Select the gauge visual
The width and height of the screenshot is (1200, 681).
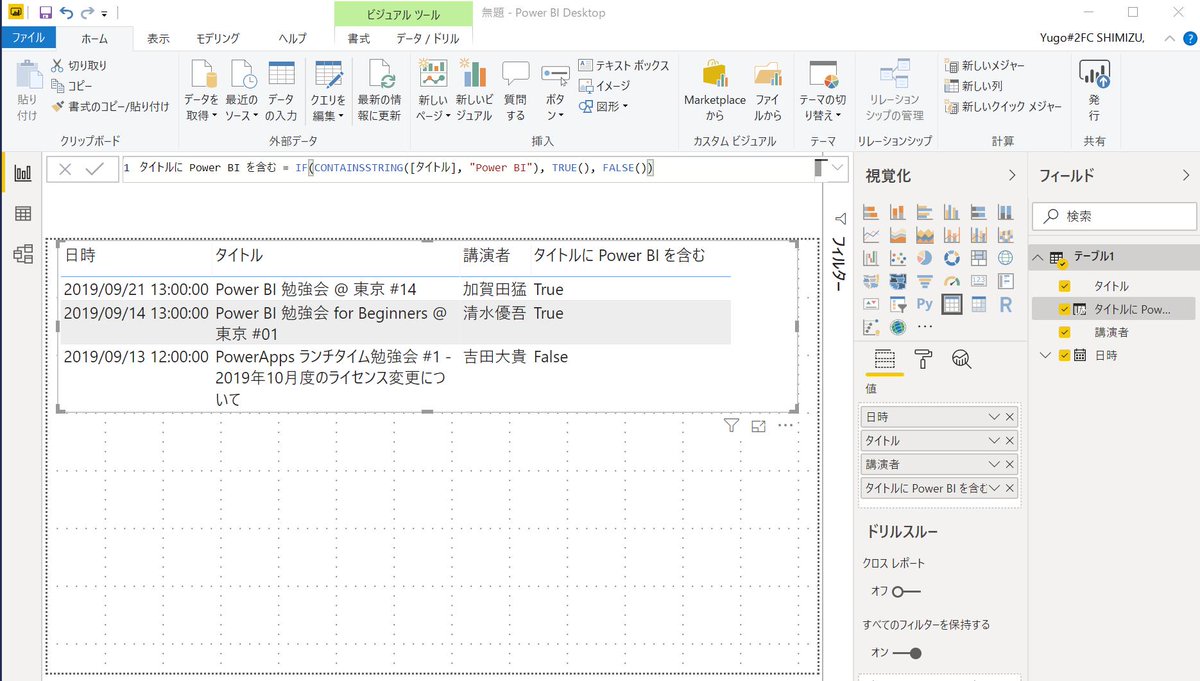click(952, 281)
